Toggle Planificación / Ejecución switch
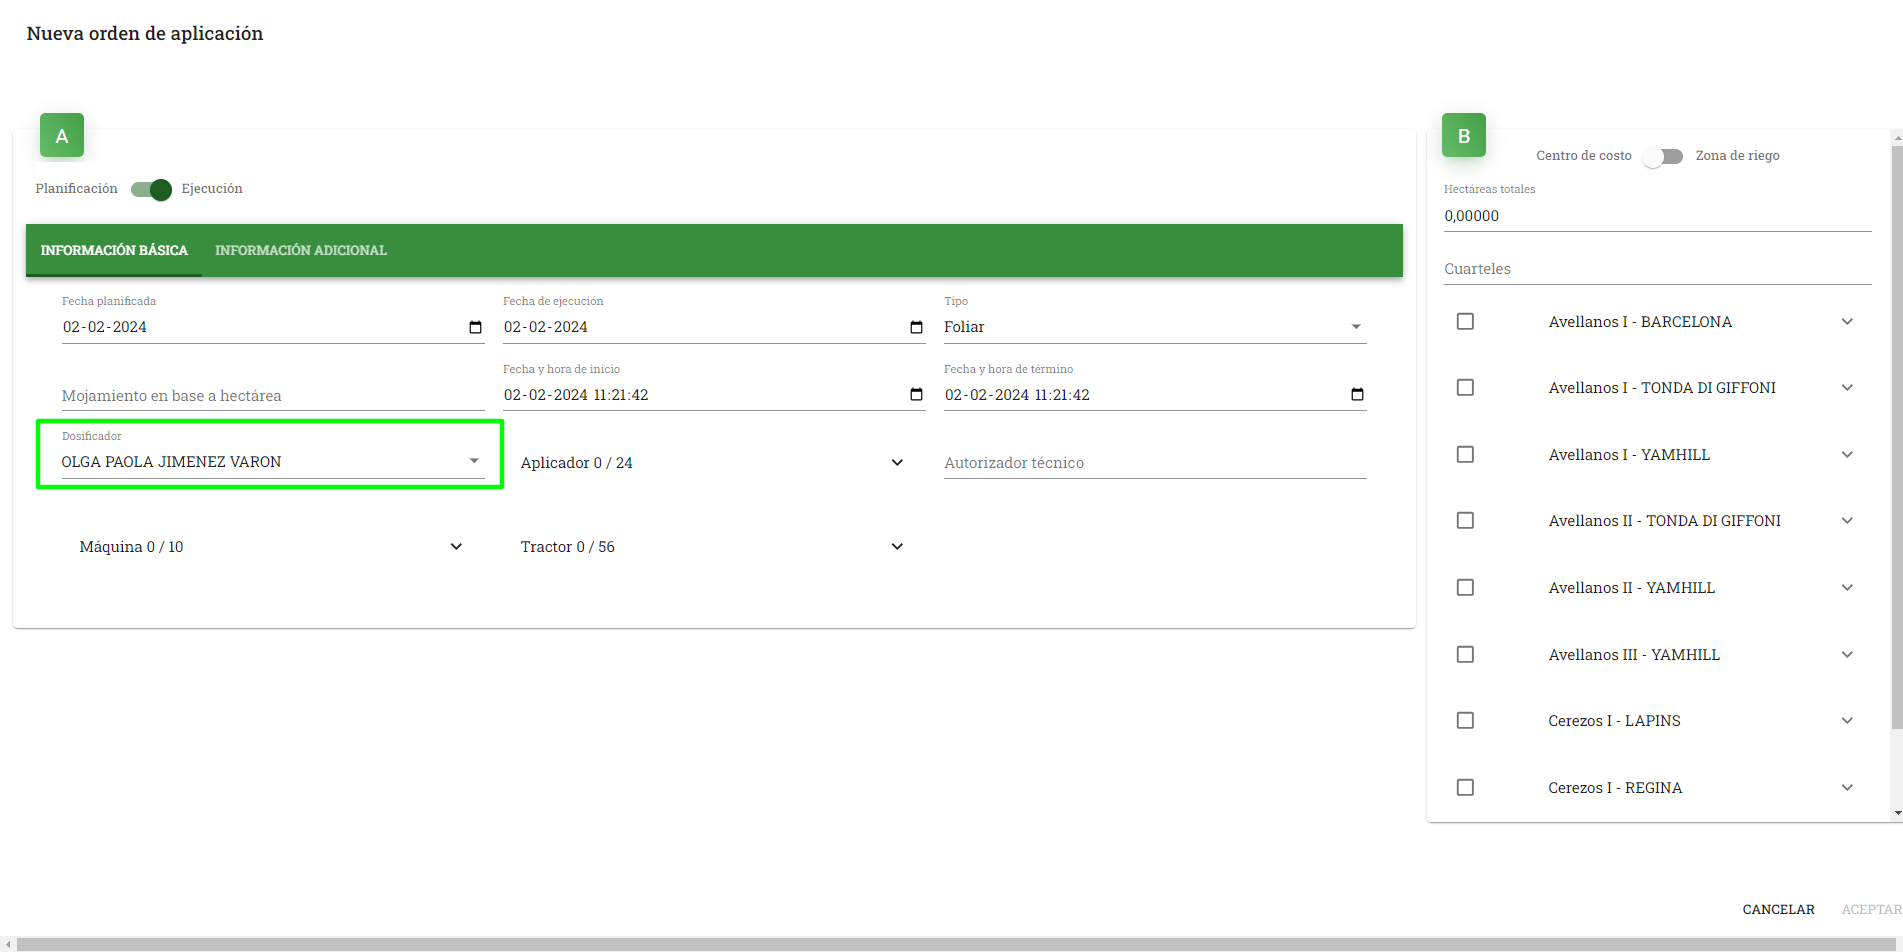The image size is (1903, 952). pos(151,189)
